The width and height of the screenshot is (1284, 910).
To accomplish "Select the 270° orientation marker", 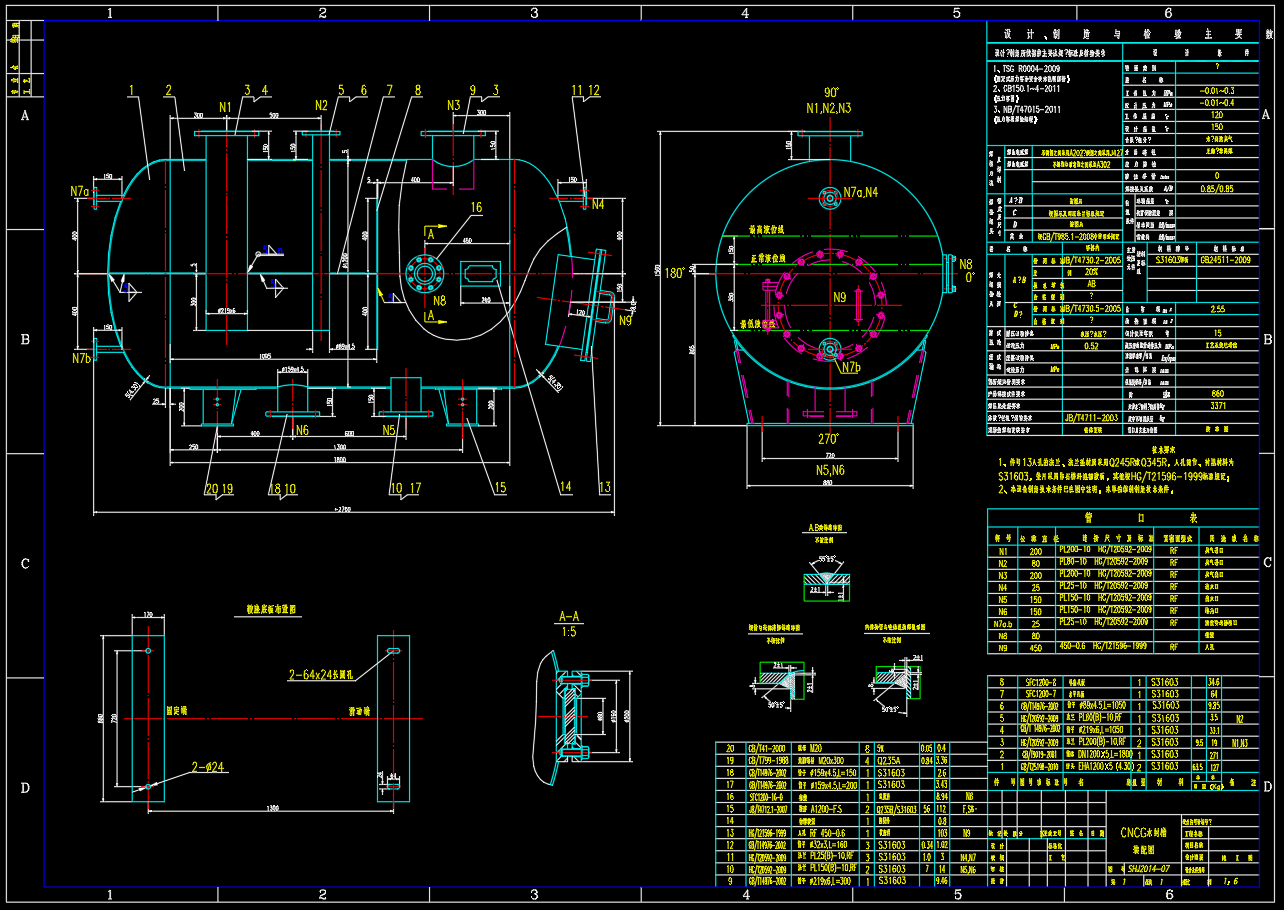I will (x=830, y=438).
